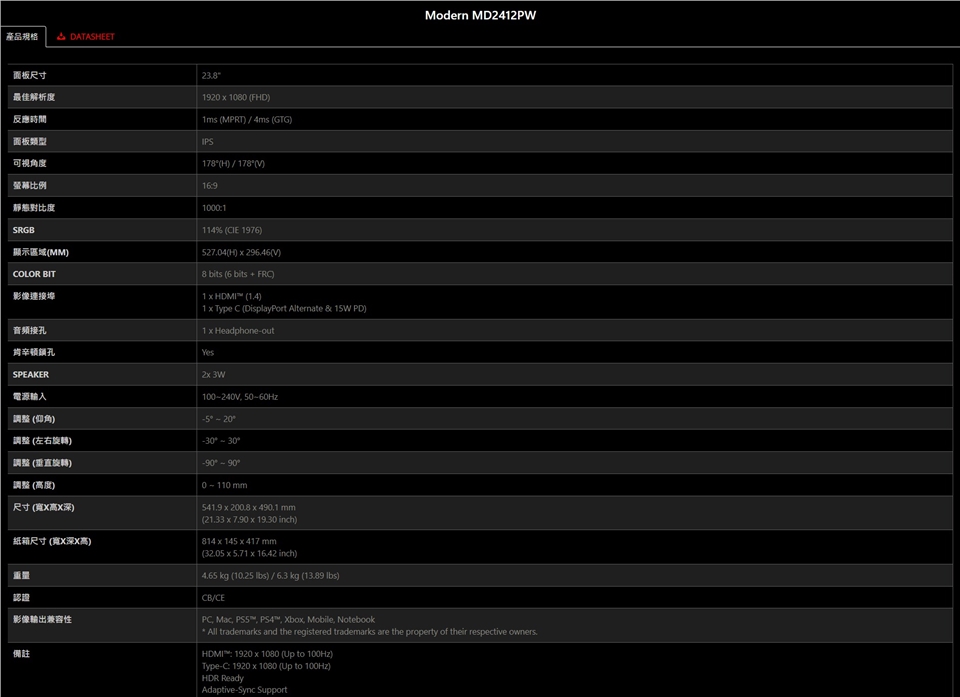The height and width of the screenshot is (697, 960).
Task: Select the HDR Ready note line
Action: click(x=223, y=678)
